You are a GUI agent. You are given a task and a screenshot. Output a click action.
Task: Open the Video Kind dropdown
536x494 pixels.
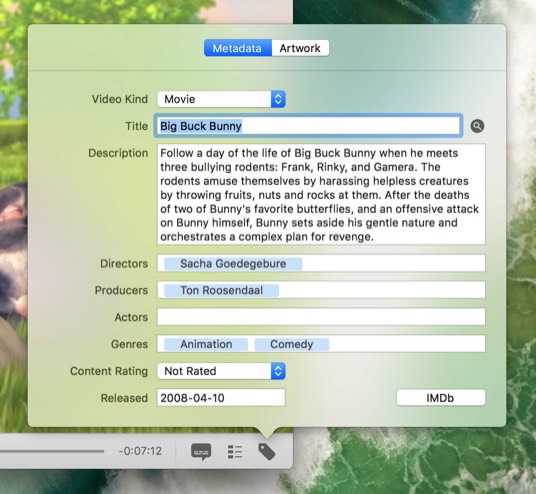pyautogui.click(x=221, y=99)
